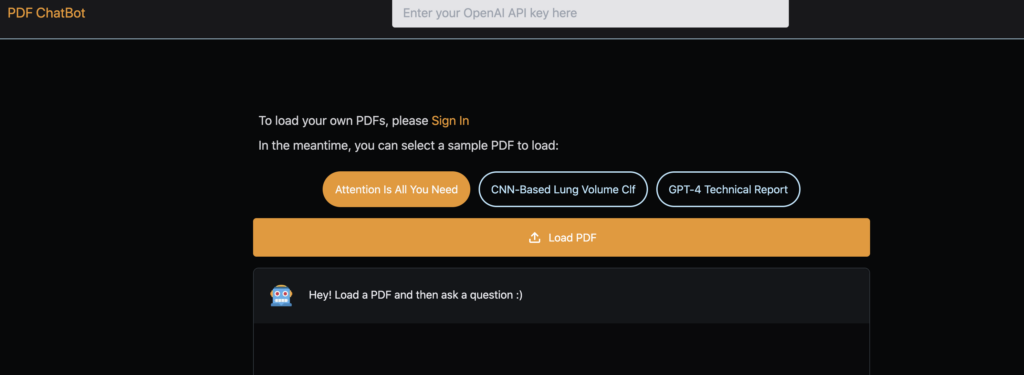Click the horizontal divider under the header
The width and height of the screenshot is (1024, 375).
[x=512, y=39]
